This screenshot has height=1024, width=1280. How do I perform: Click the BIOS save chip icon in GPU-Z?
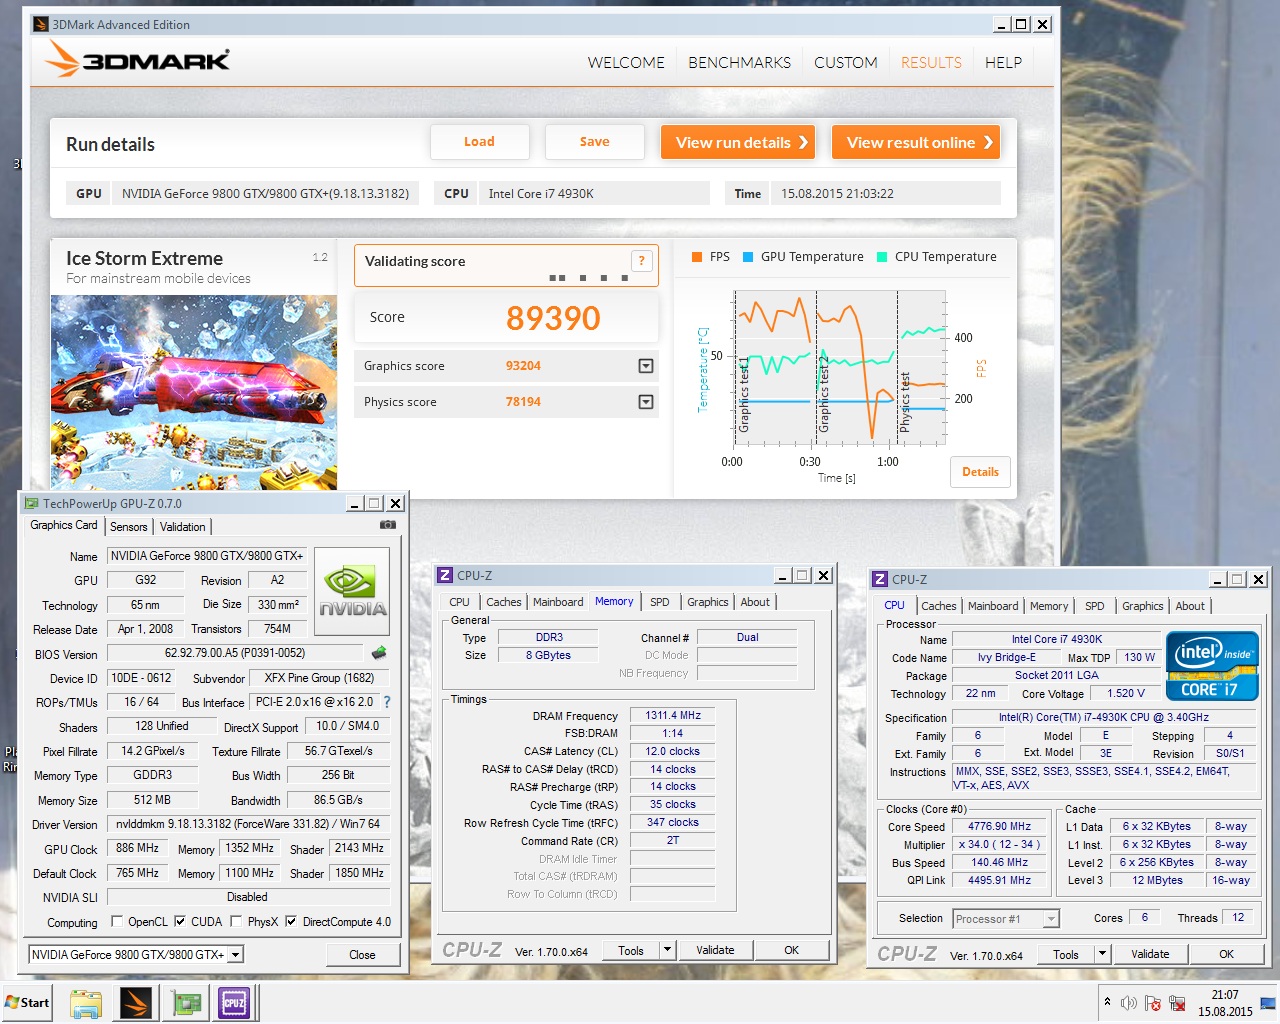coord(379,653)
